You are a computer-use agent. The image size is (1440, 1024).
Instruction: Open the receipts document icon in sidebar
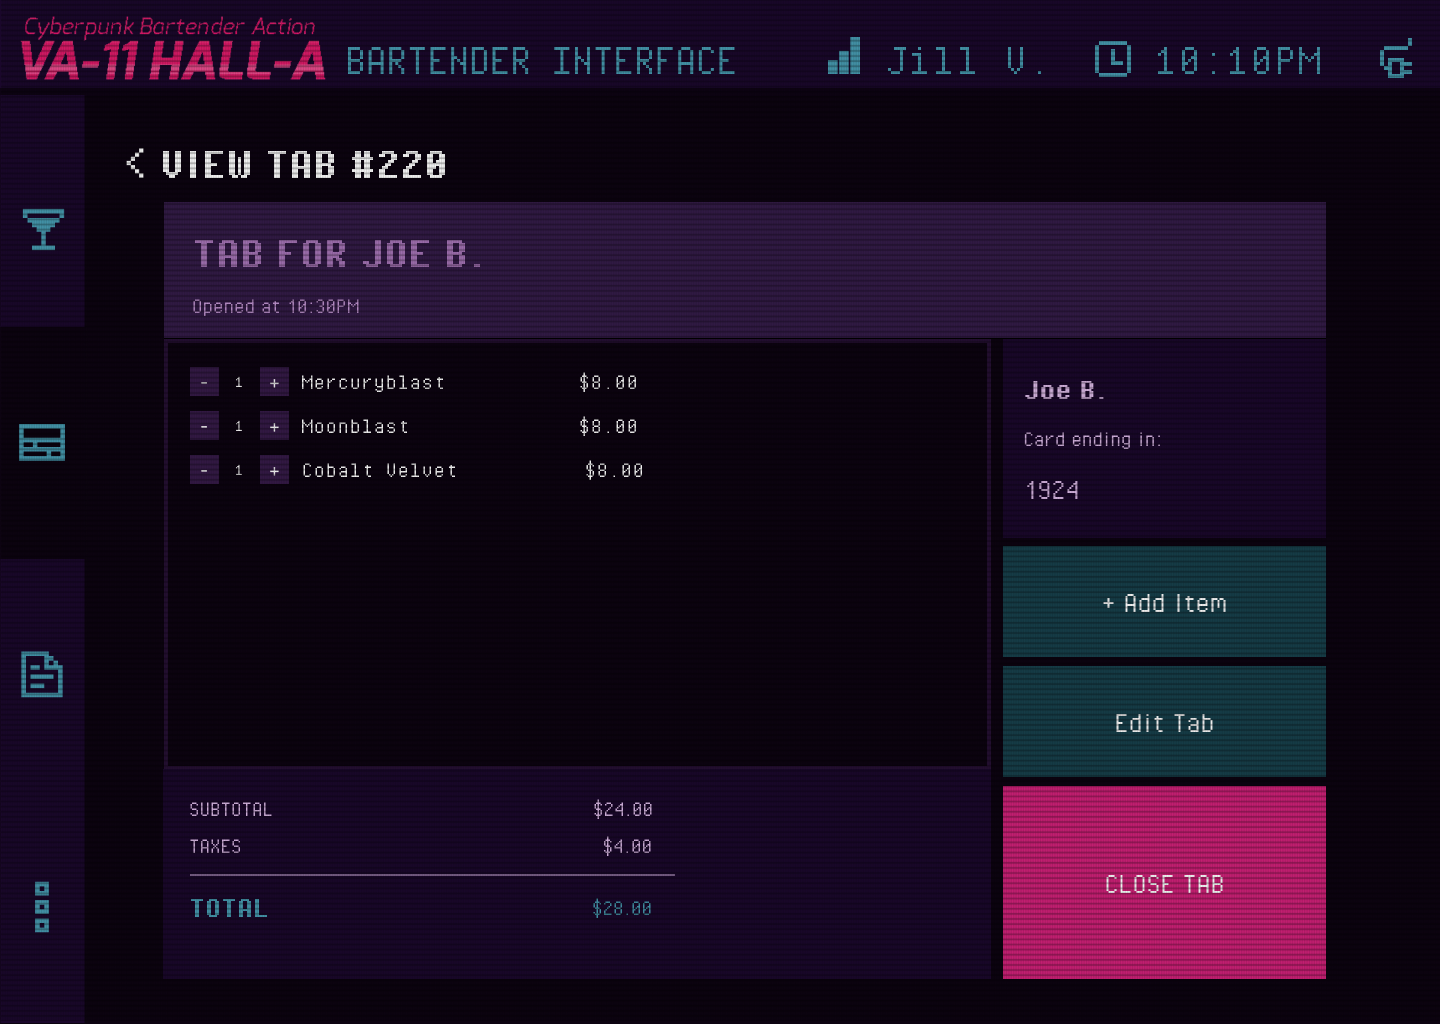42,674
